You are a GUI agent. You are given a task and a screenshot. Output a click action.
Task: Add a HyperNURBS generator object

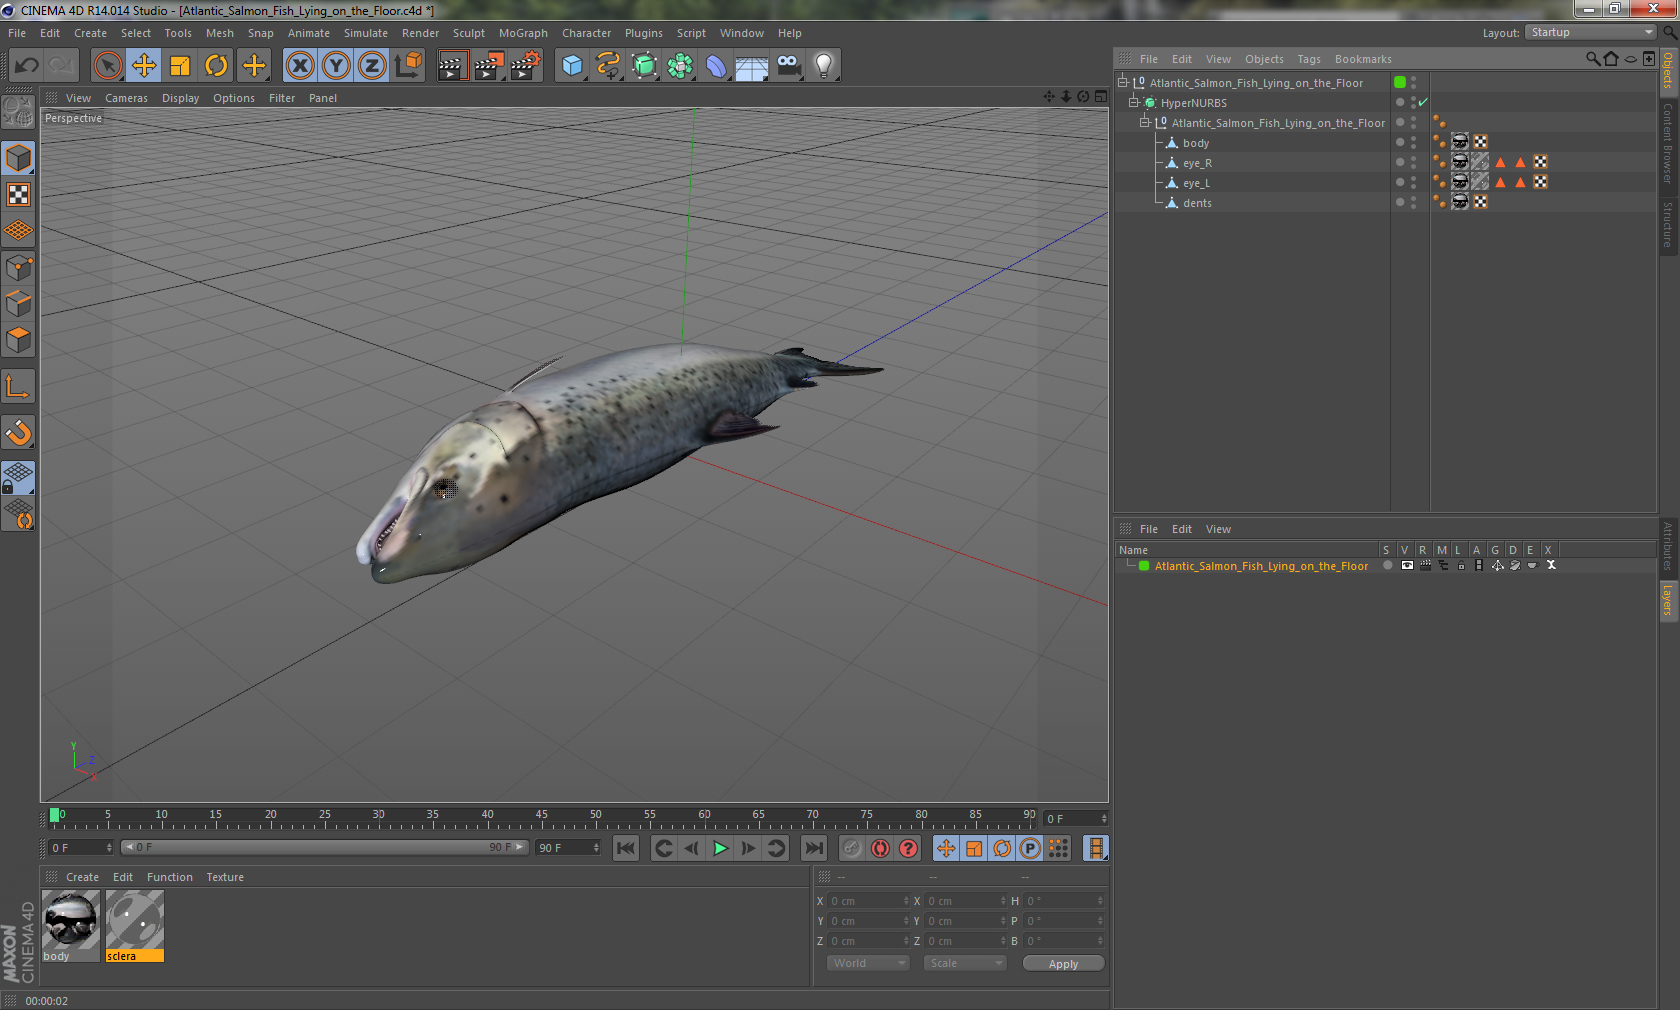click(x=645, y=66)
